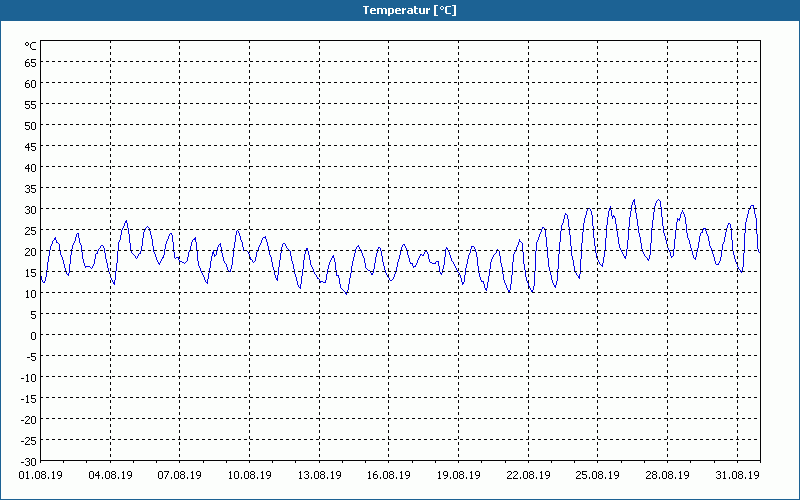Select the 16.08.19 x-axis label

pos(389,475)
